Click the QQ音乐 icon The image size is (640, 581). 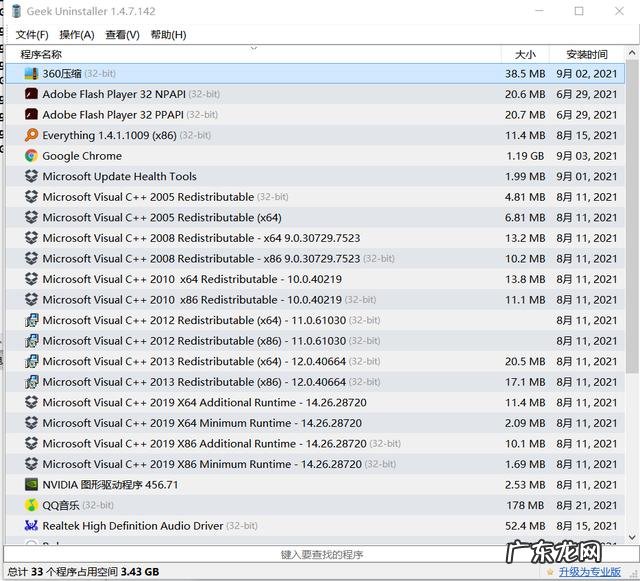32,505
